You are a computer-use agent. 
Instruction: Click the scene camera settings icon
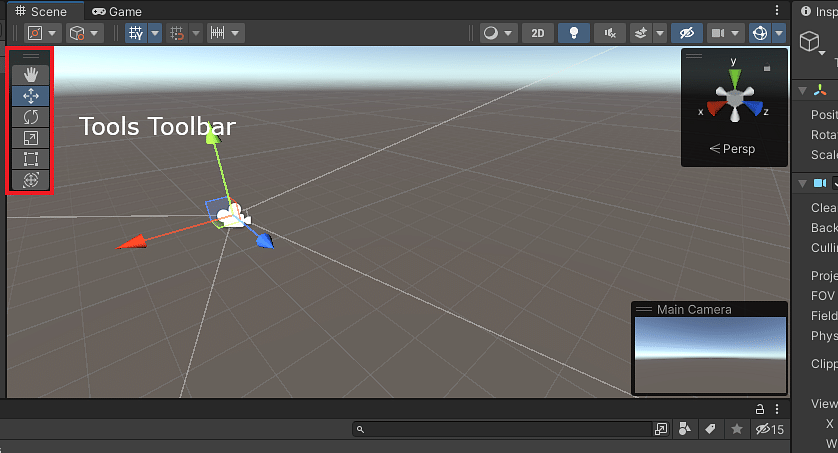[x=718, y=33]
